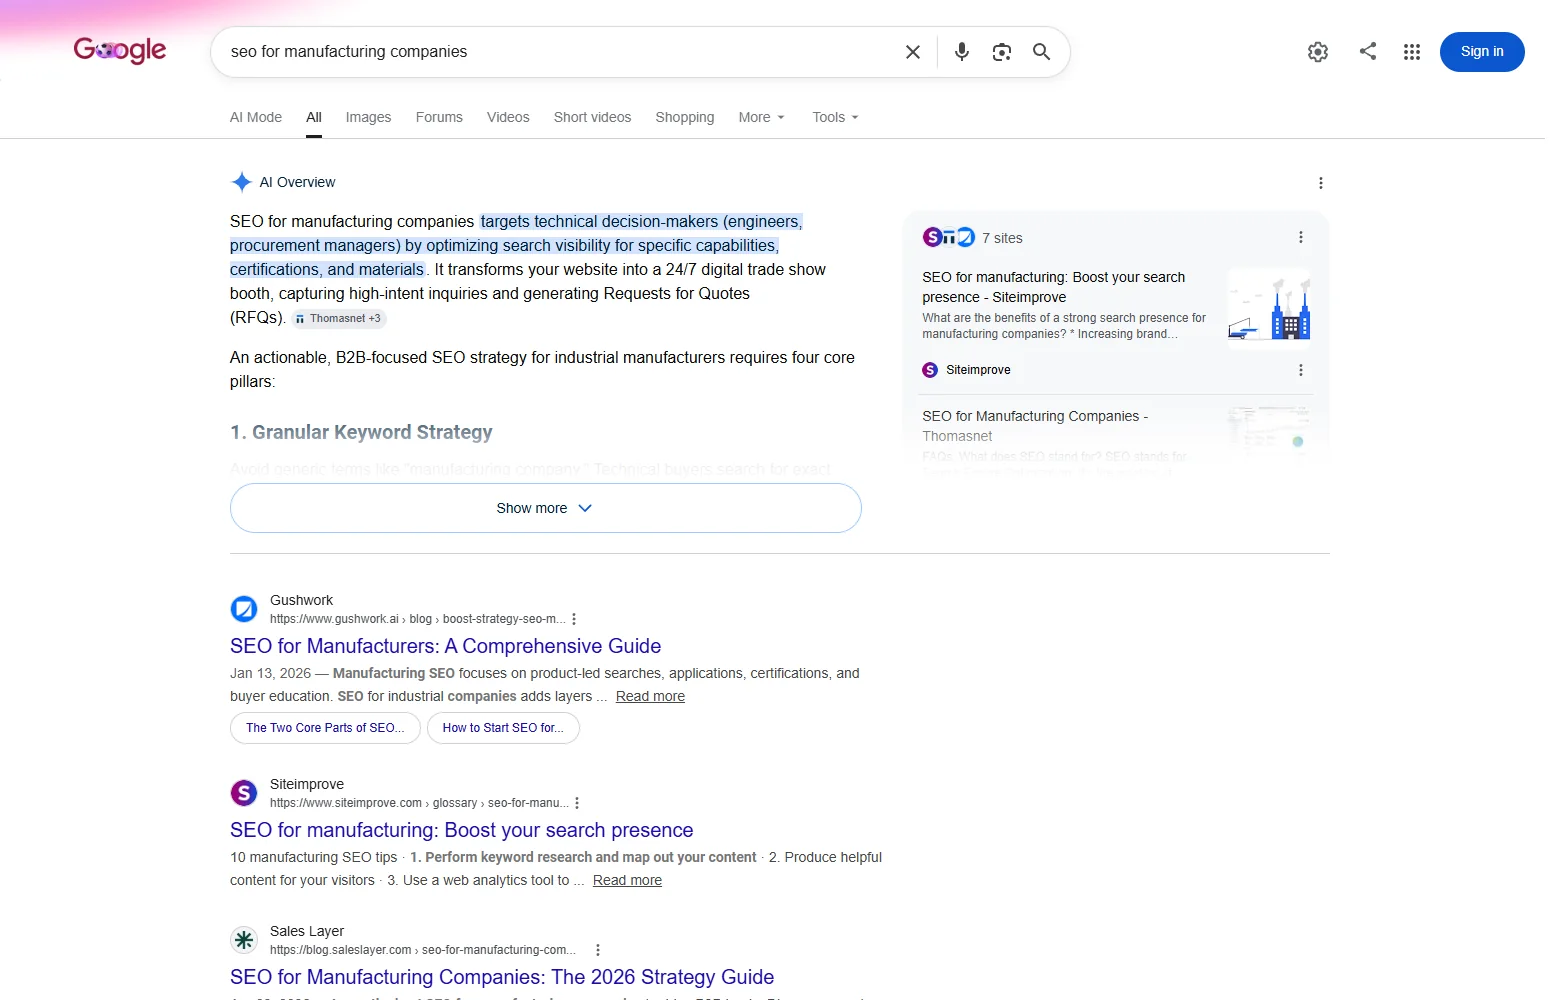Screen dimensions: 1560x1000
Task: Click the Thomasnet +3 source chip
Action: (339, 318)
